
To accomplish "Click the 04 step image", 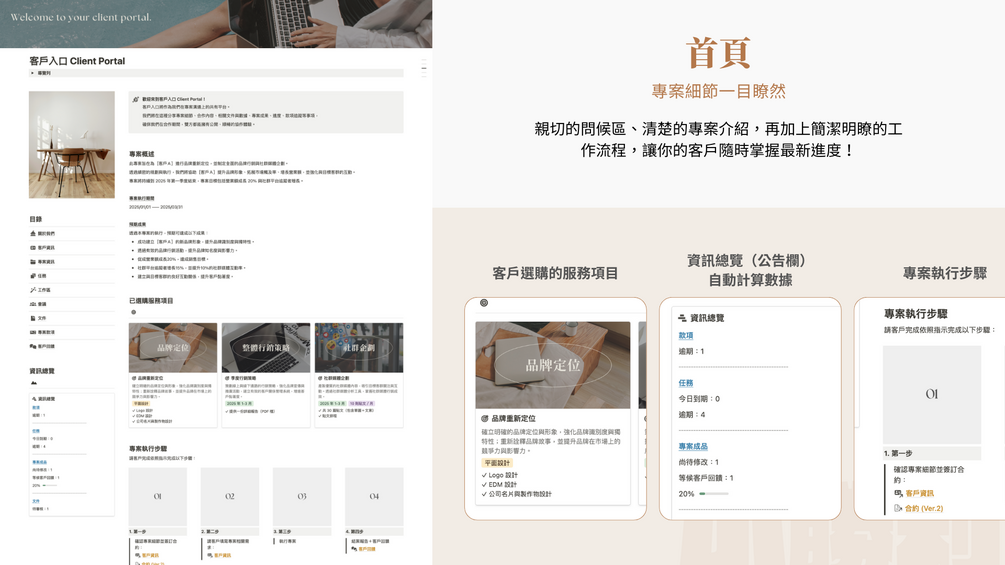I will [x=374, y=496].
